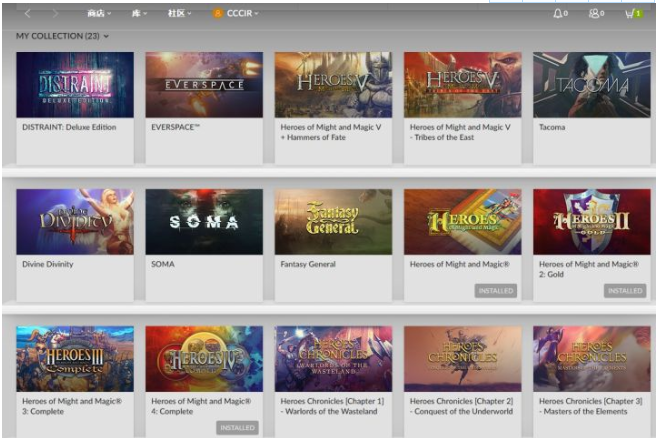659x438 pixels.
Task: Expand the MY COLLECTION (23) dropdown
Action: pyautogui.click(x=62, y=36)
